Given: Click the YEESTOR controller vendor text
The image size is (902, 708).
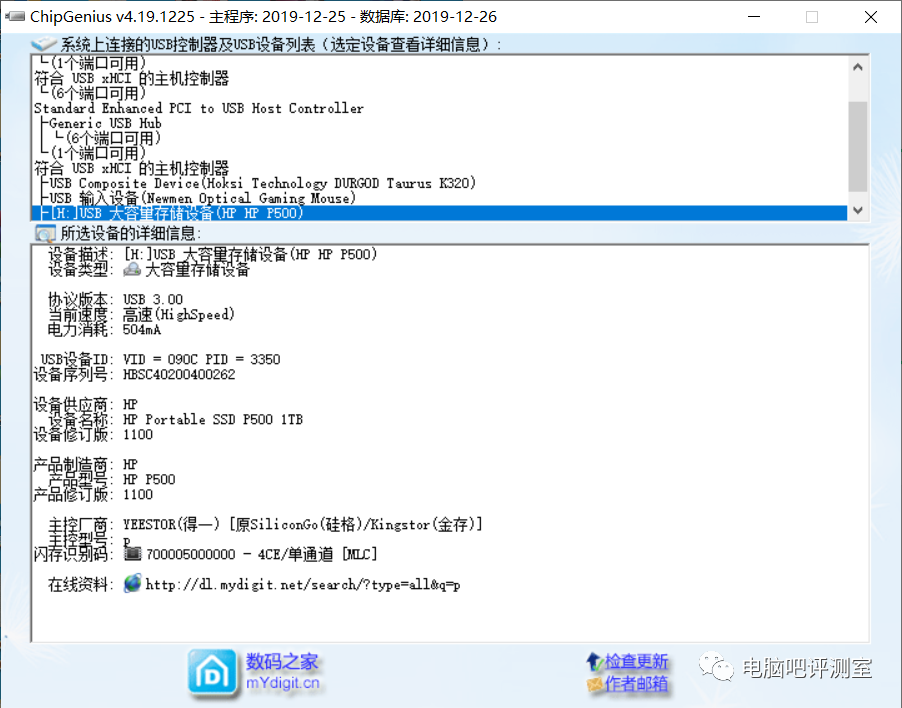Looking at the screenshot, I should (x=303, y=525).
